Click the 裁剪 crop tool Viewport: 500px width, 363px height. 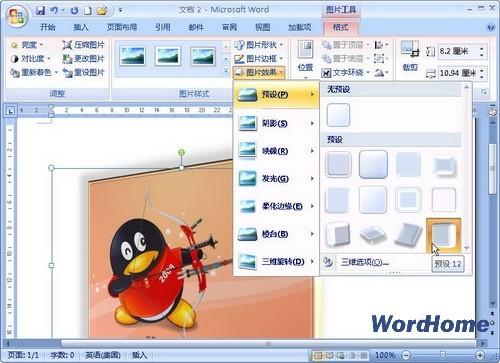pyautogui.click(x=410, y=56)
